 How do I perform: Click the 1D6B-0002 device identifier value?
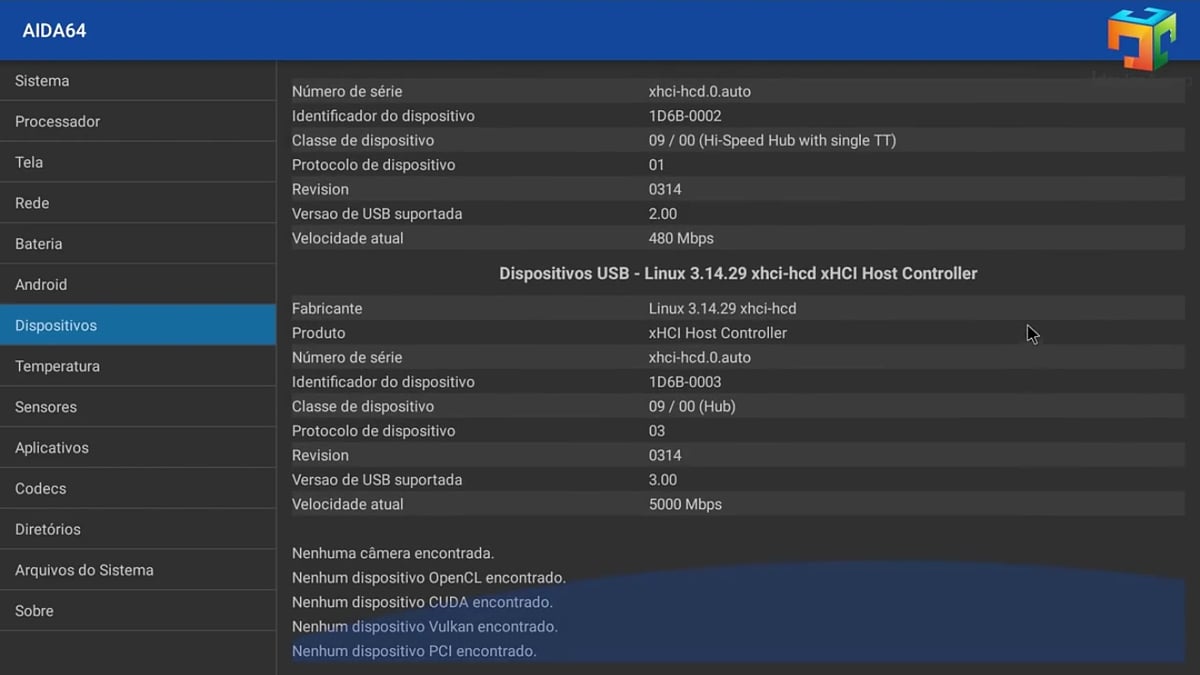pos(685,116)
